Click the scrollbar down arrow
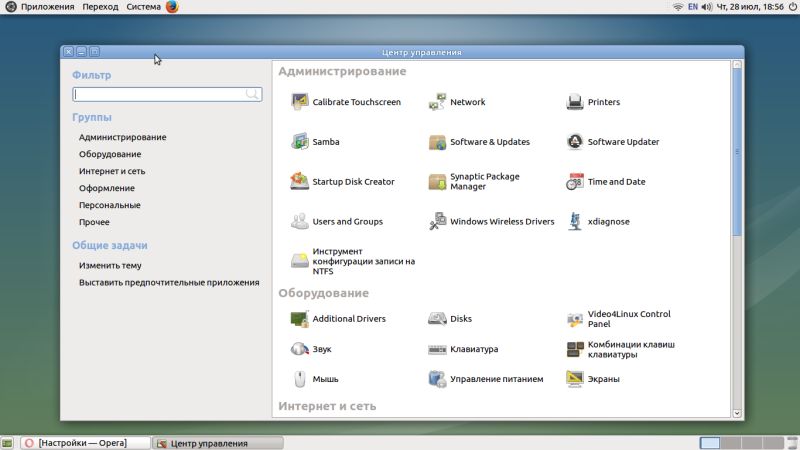The width and height of the screenshot is (800, 450). click(x=737, y=413)
